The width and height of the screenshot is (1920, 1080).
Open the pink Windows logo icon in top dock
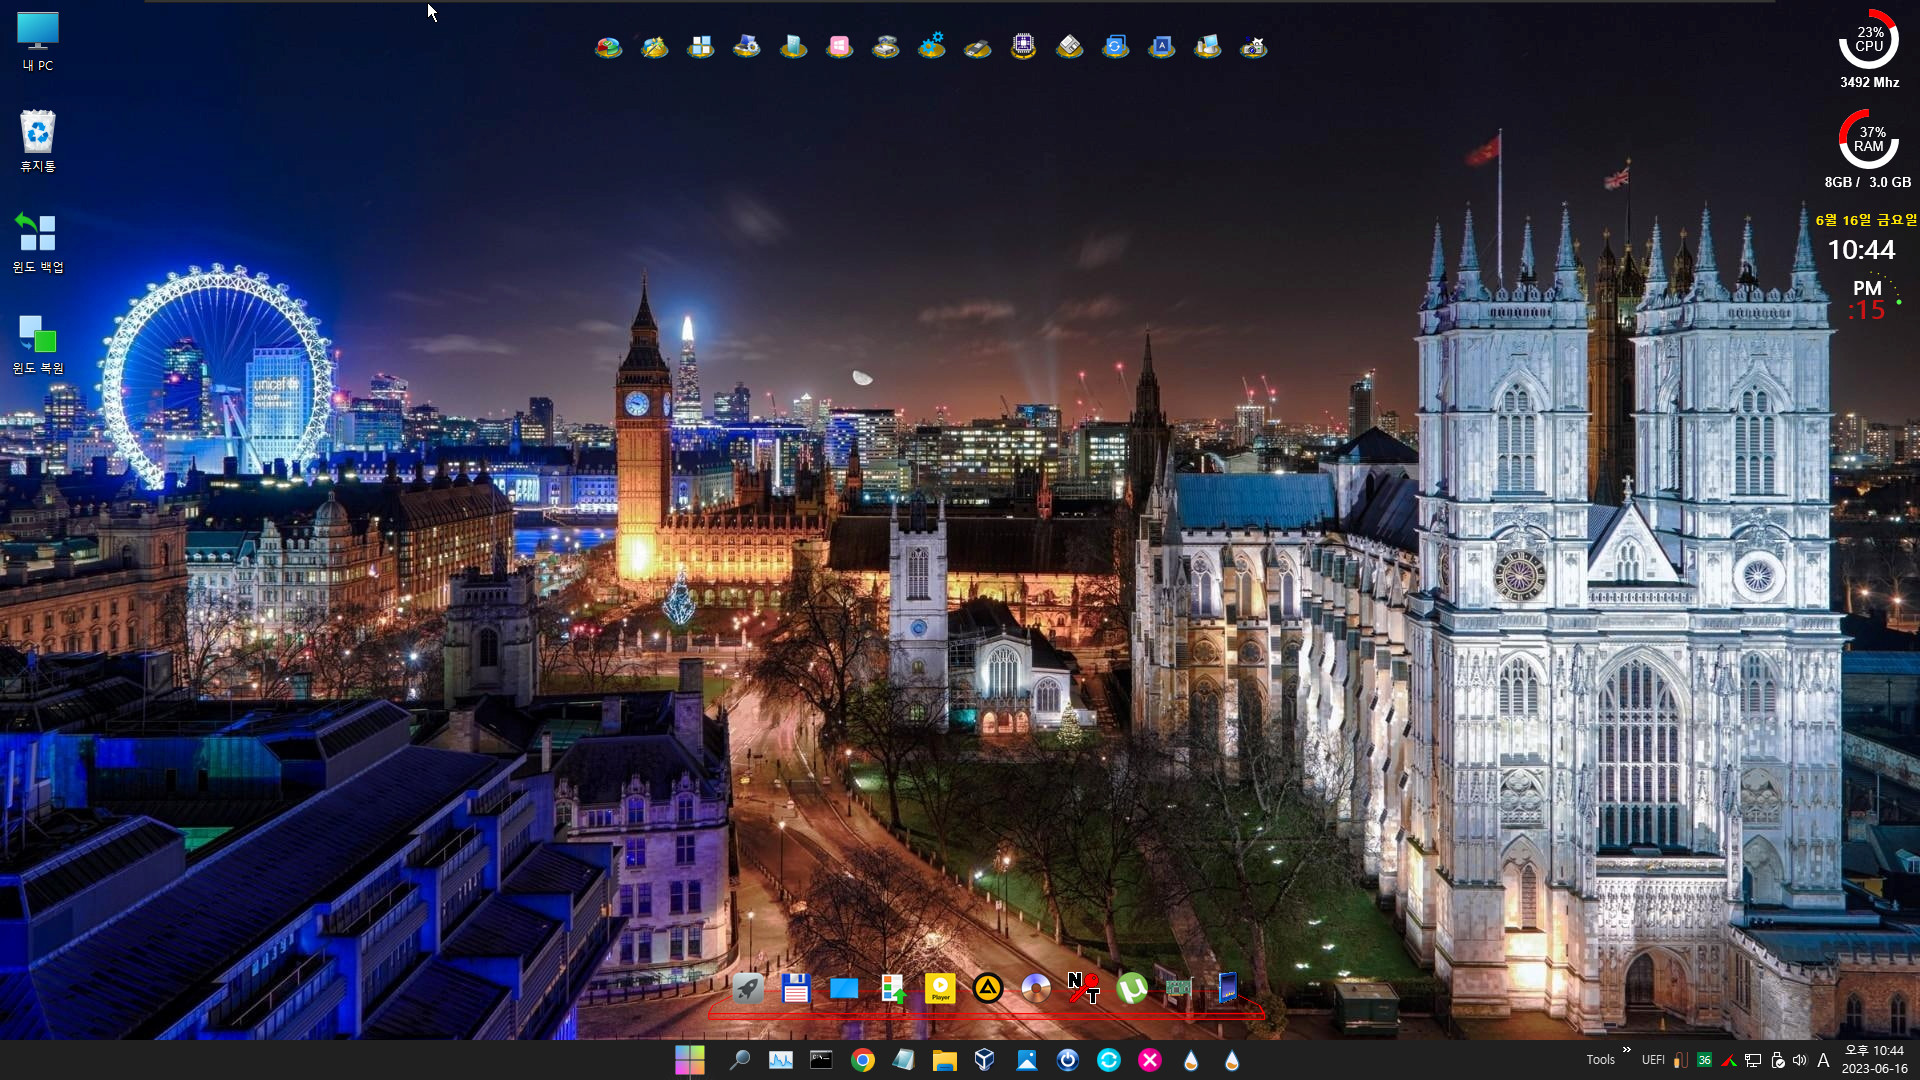(x=839, y=47)
